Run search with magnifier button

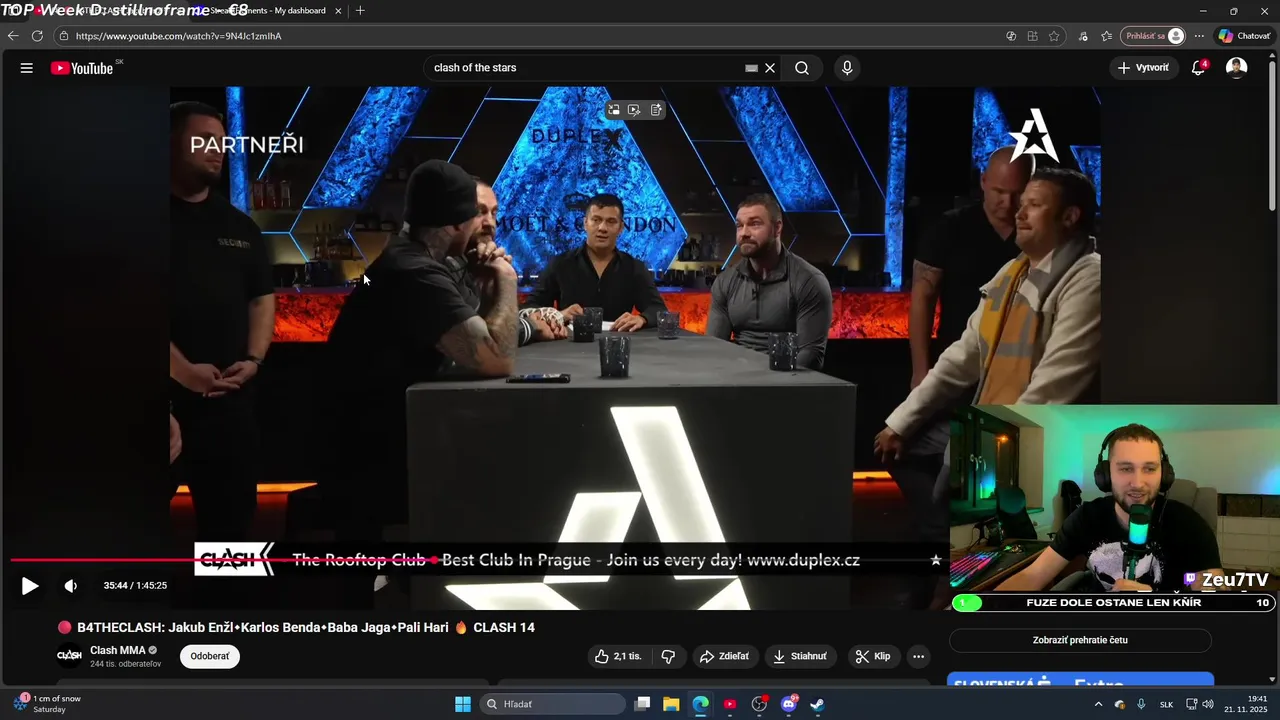pyautogui.click(x=802, y=68)
